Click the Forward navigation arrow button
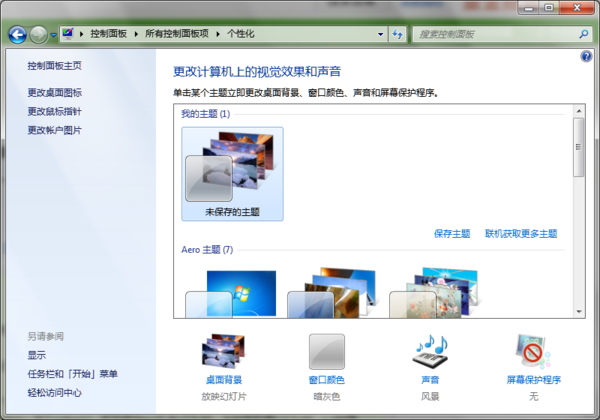This screenshot has height=420, width=600. tap(38, 35)
